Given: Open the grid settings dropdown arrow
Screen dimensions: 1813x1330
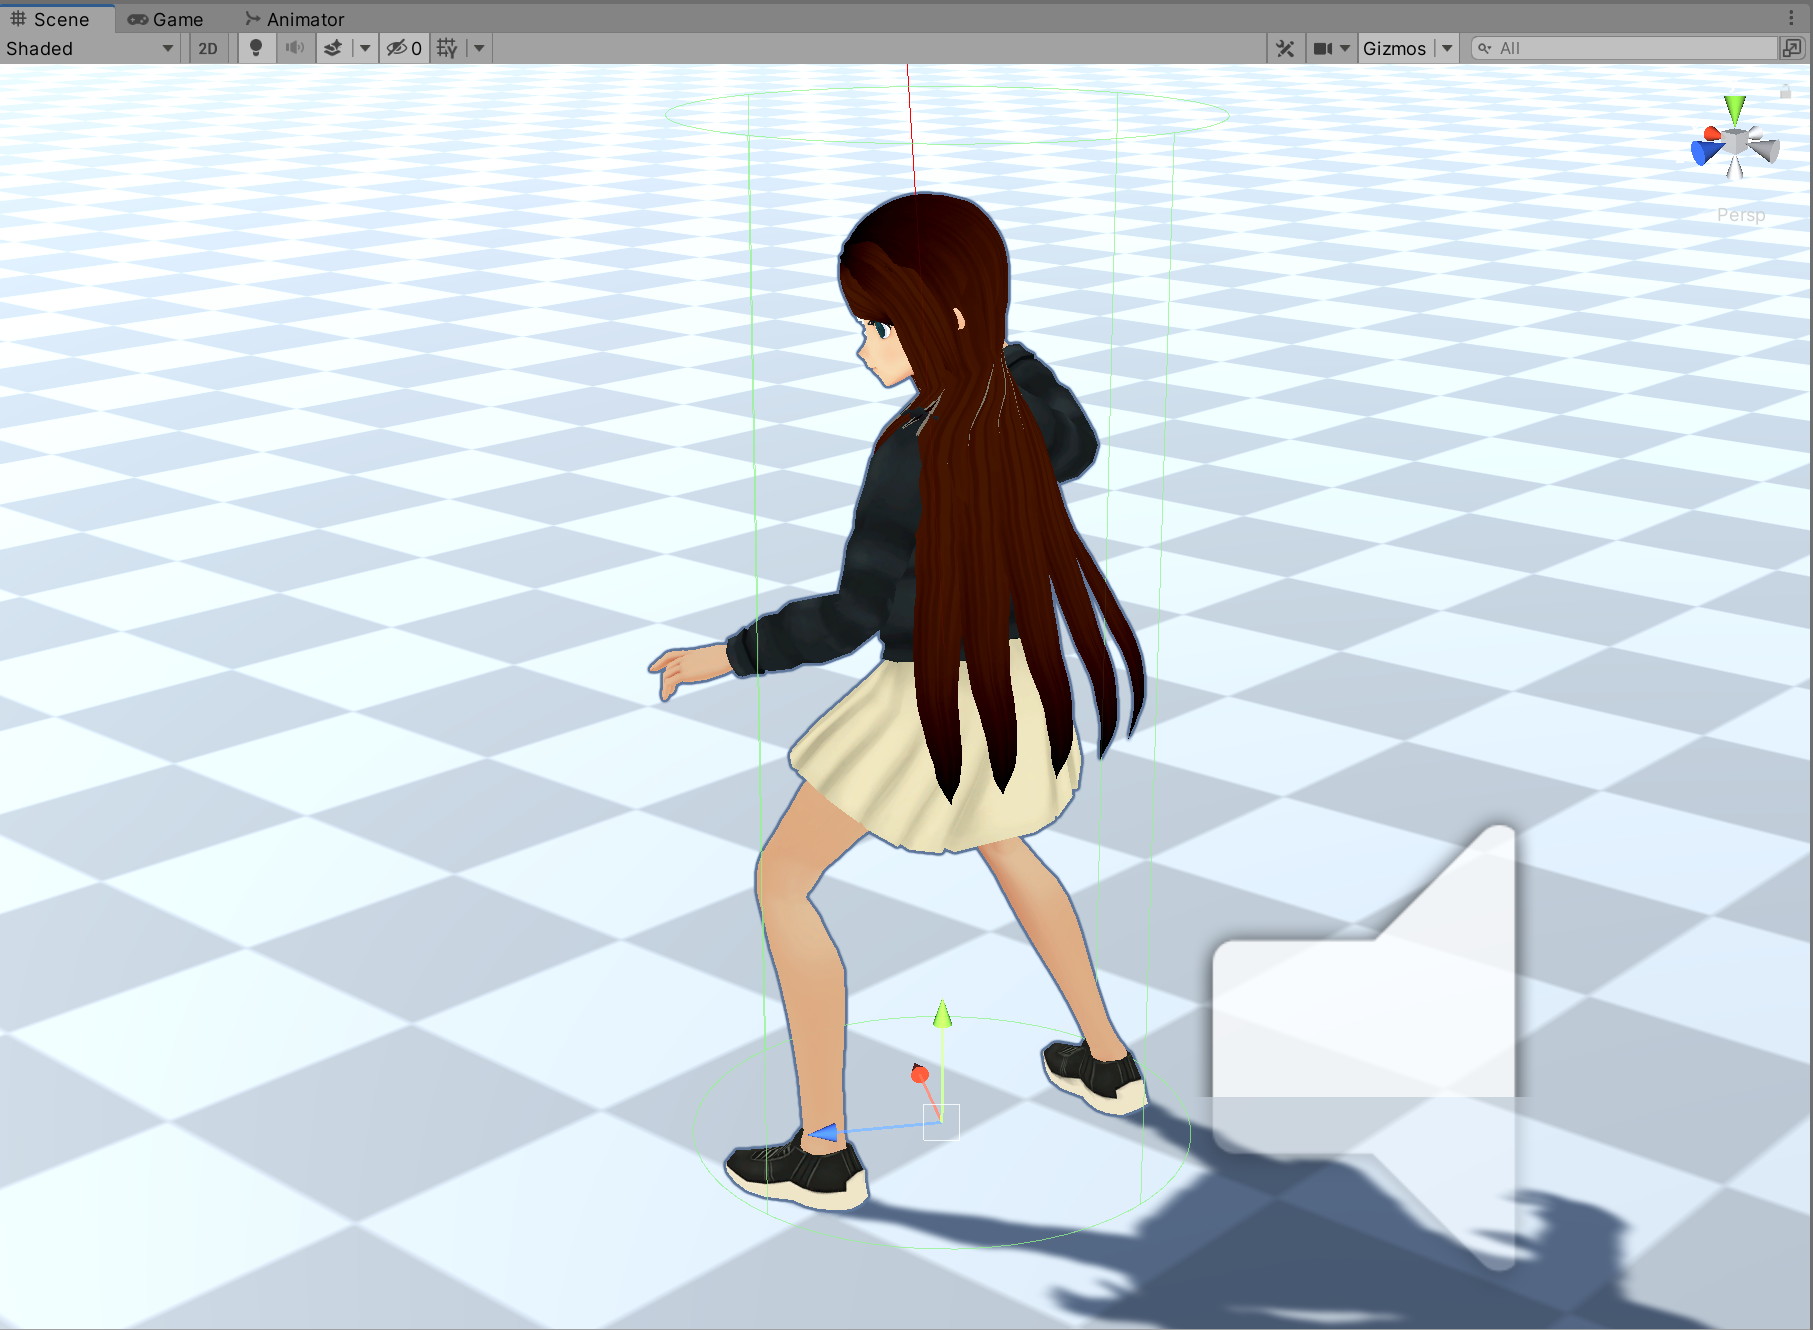Looking at the screenshot, I should tap(479, 48).
